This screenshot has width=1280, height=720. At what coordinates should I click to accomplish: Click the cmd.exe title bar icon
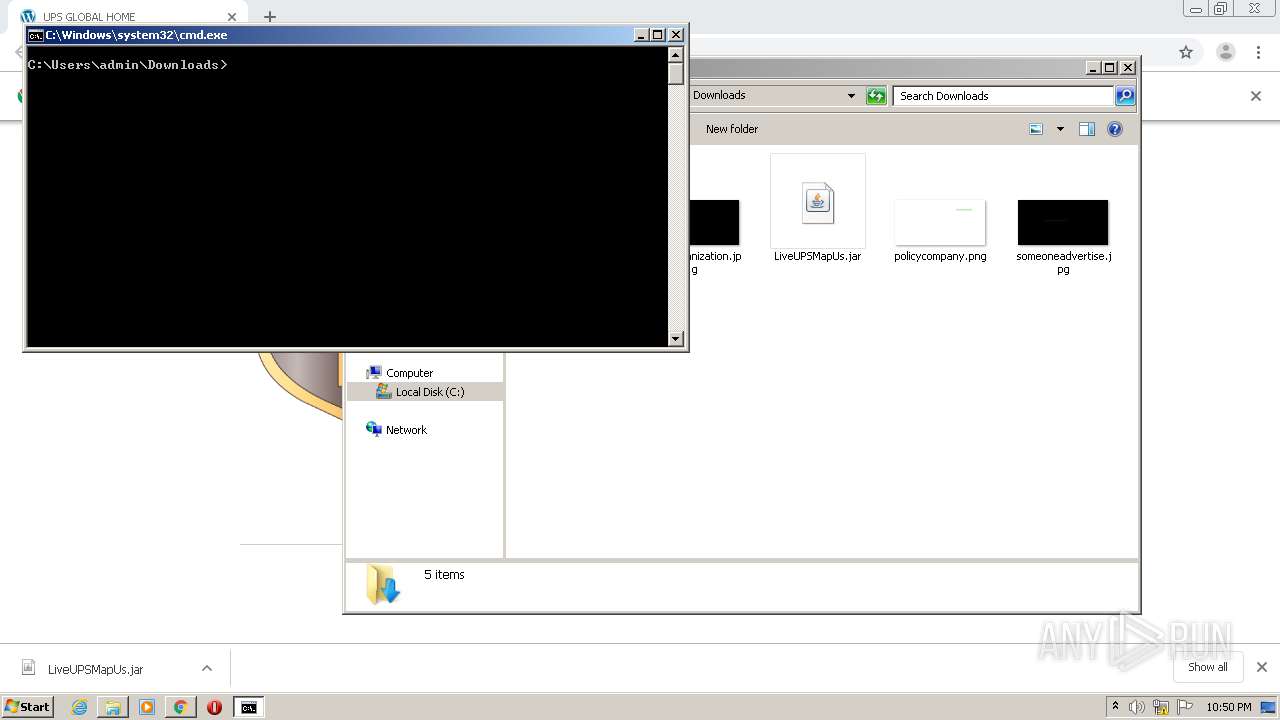(x=35, y=35)
